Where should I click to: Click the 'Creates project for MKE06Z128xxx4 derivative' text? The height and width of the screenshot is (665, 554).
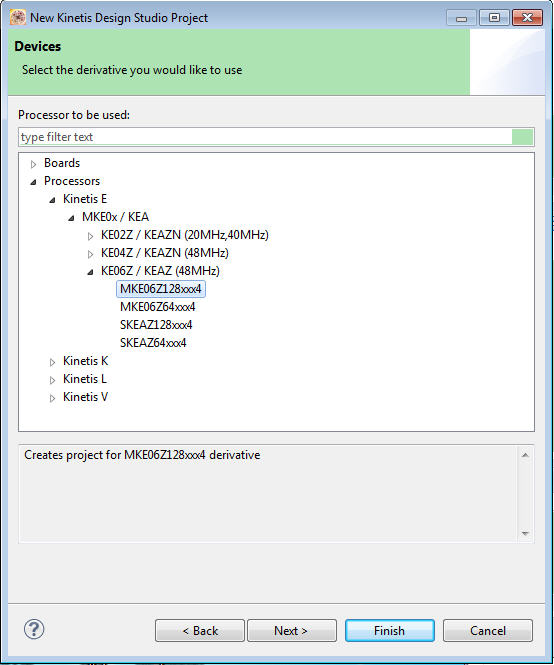click(x=142, y=455)
